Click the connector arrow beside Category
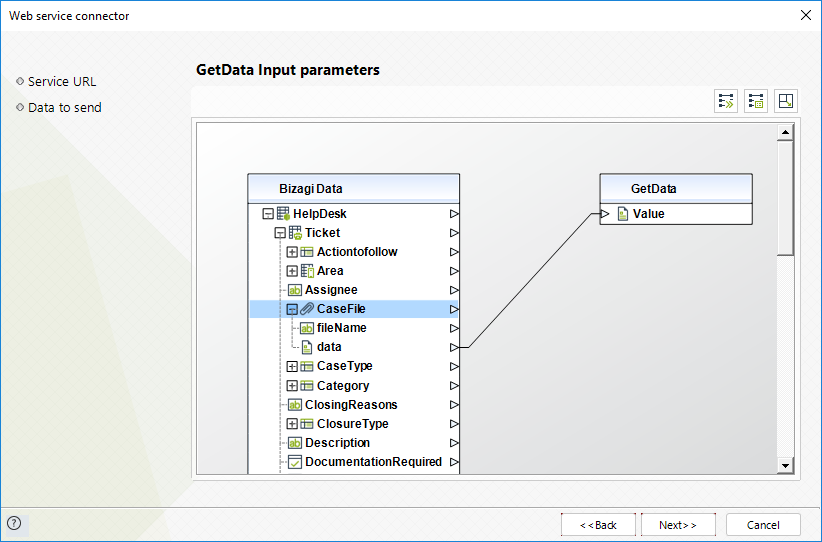822x542 pixels. coord(454,386)
